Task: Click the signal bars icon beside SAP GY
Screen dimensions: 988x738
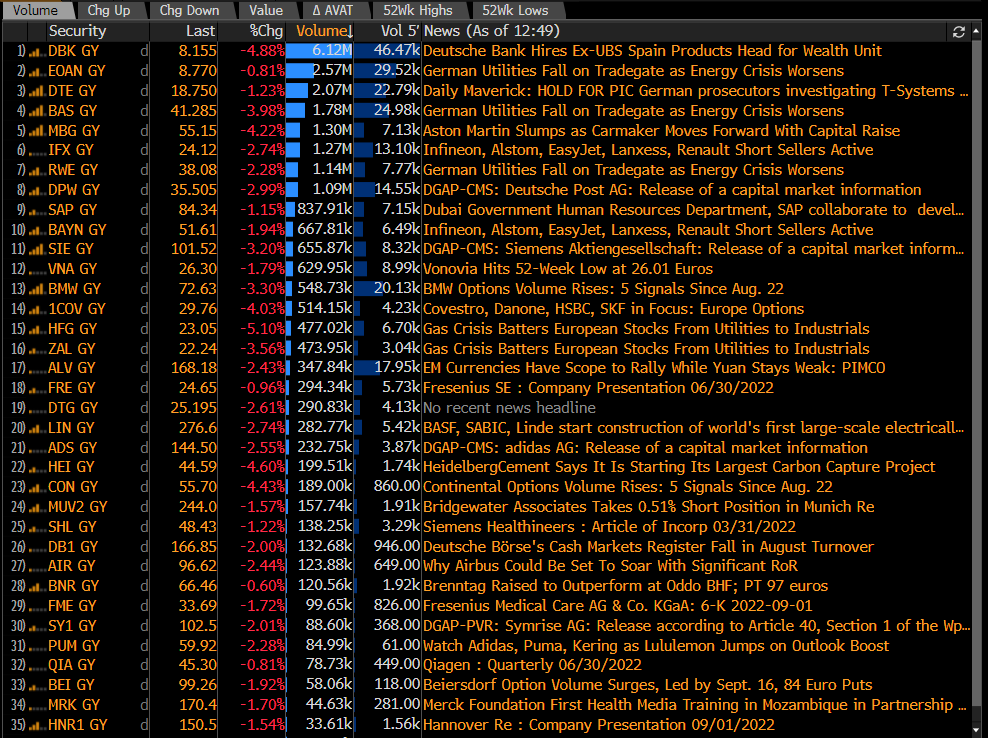Action: 37,210
